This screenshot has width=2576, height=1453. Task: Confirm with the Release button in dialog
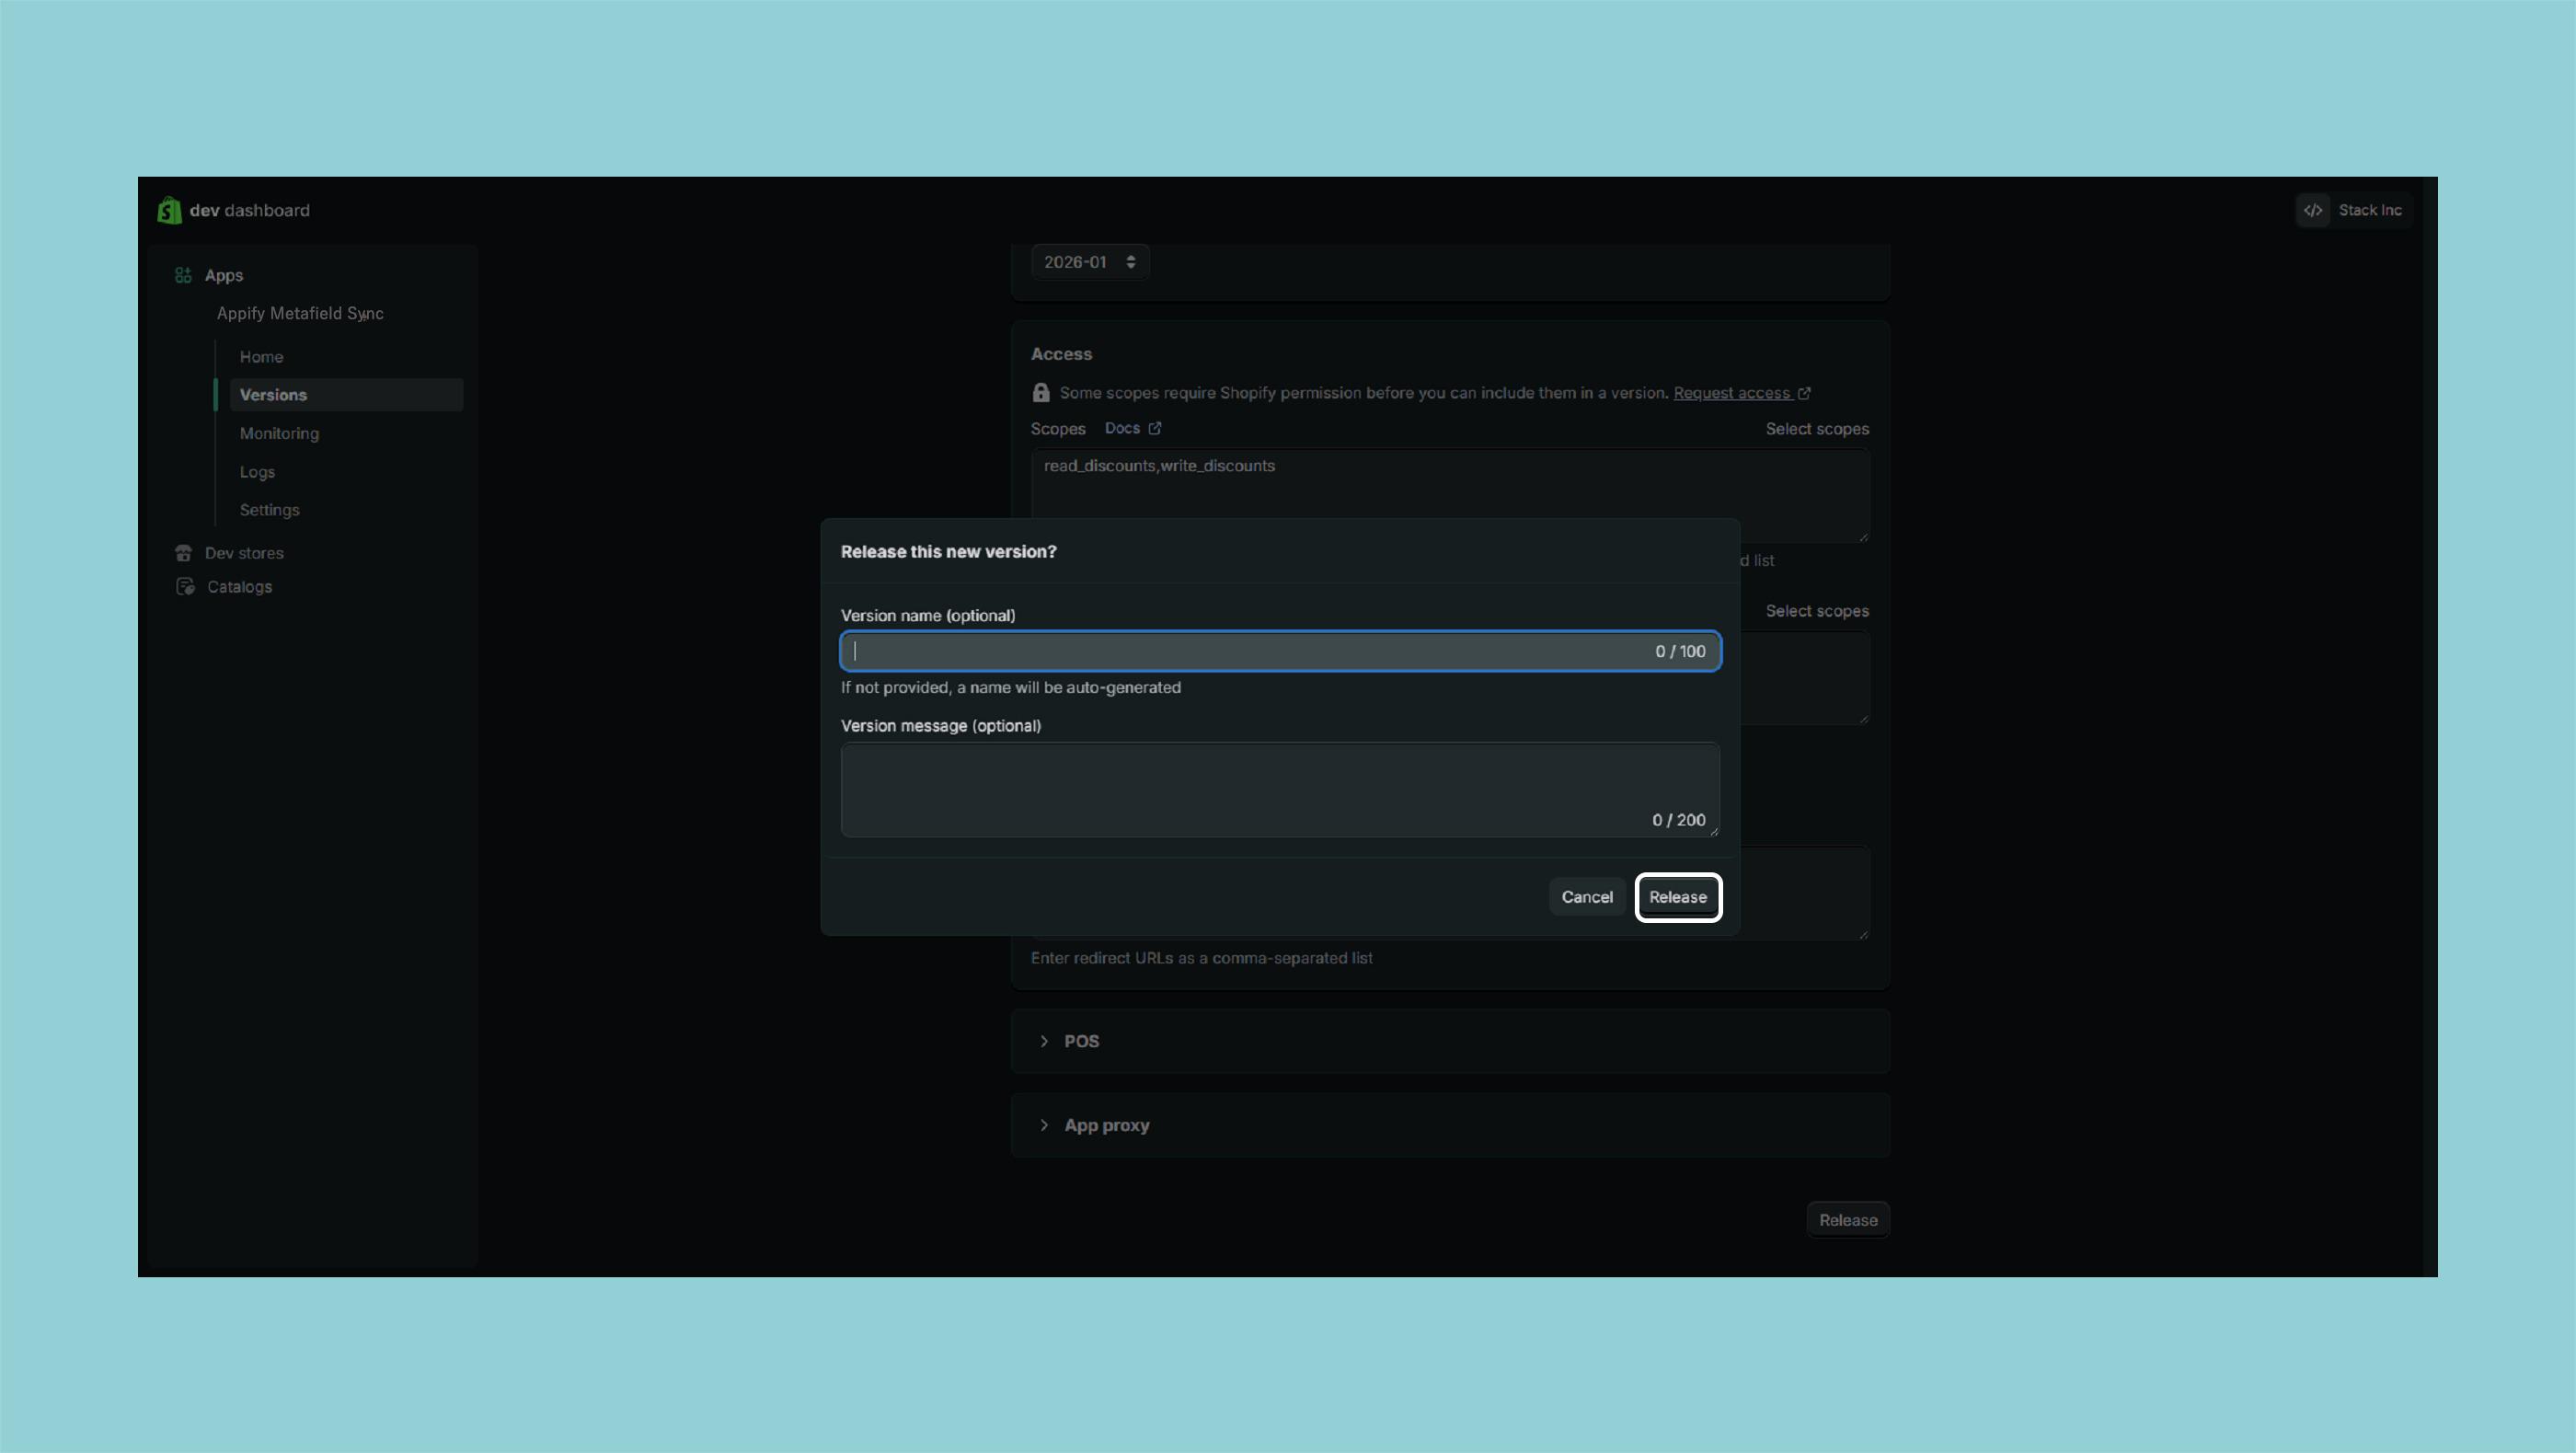coord(1677,897)
